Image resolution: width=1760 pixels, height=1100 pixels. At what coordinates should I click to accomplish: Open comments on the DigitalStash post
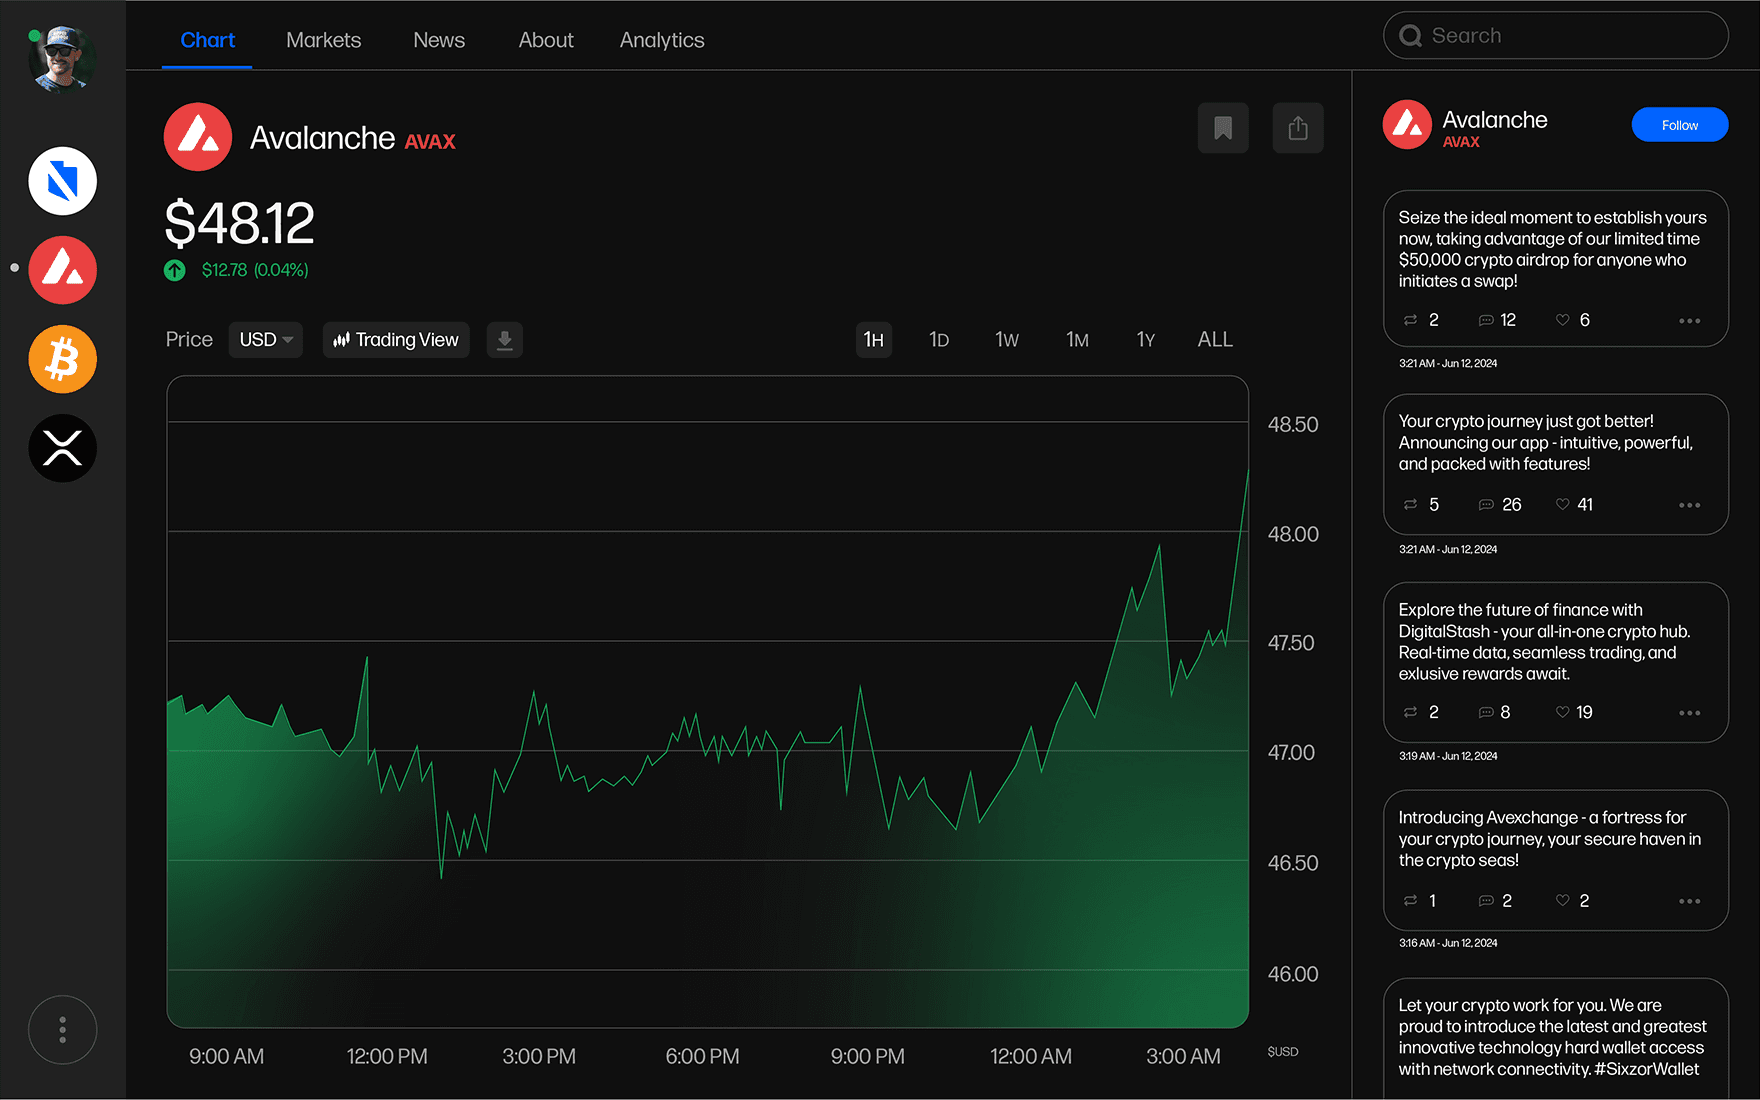(x=1486, y=713)
